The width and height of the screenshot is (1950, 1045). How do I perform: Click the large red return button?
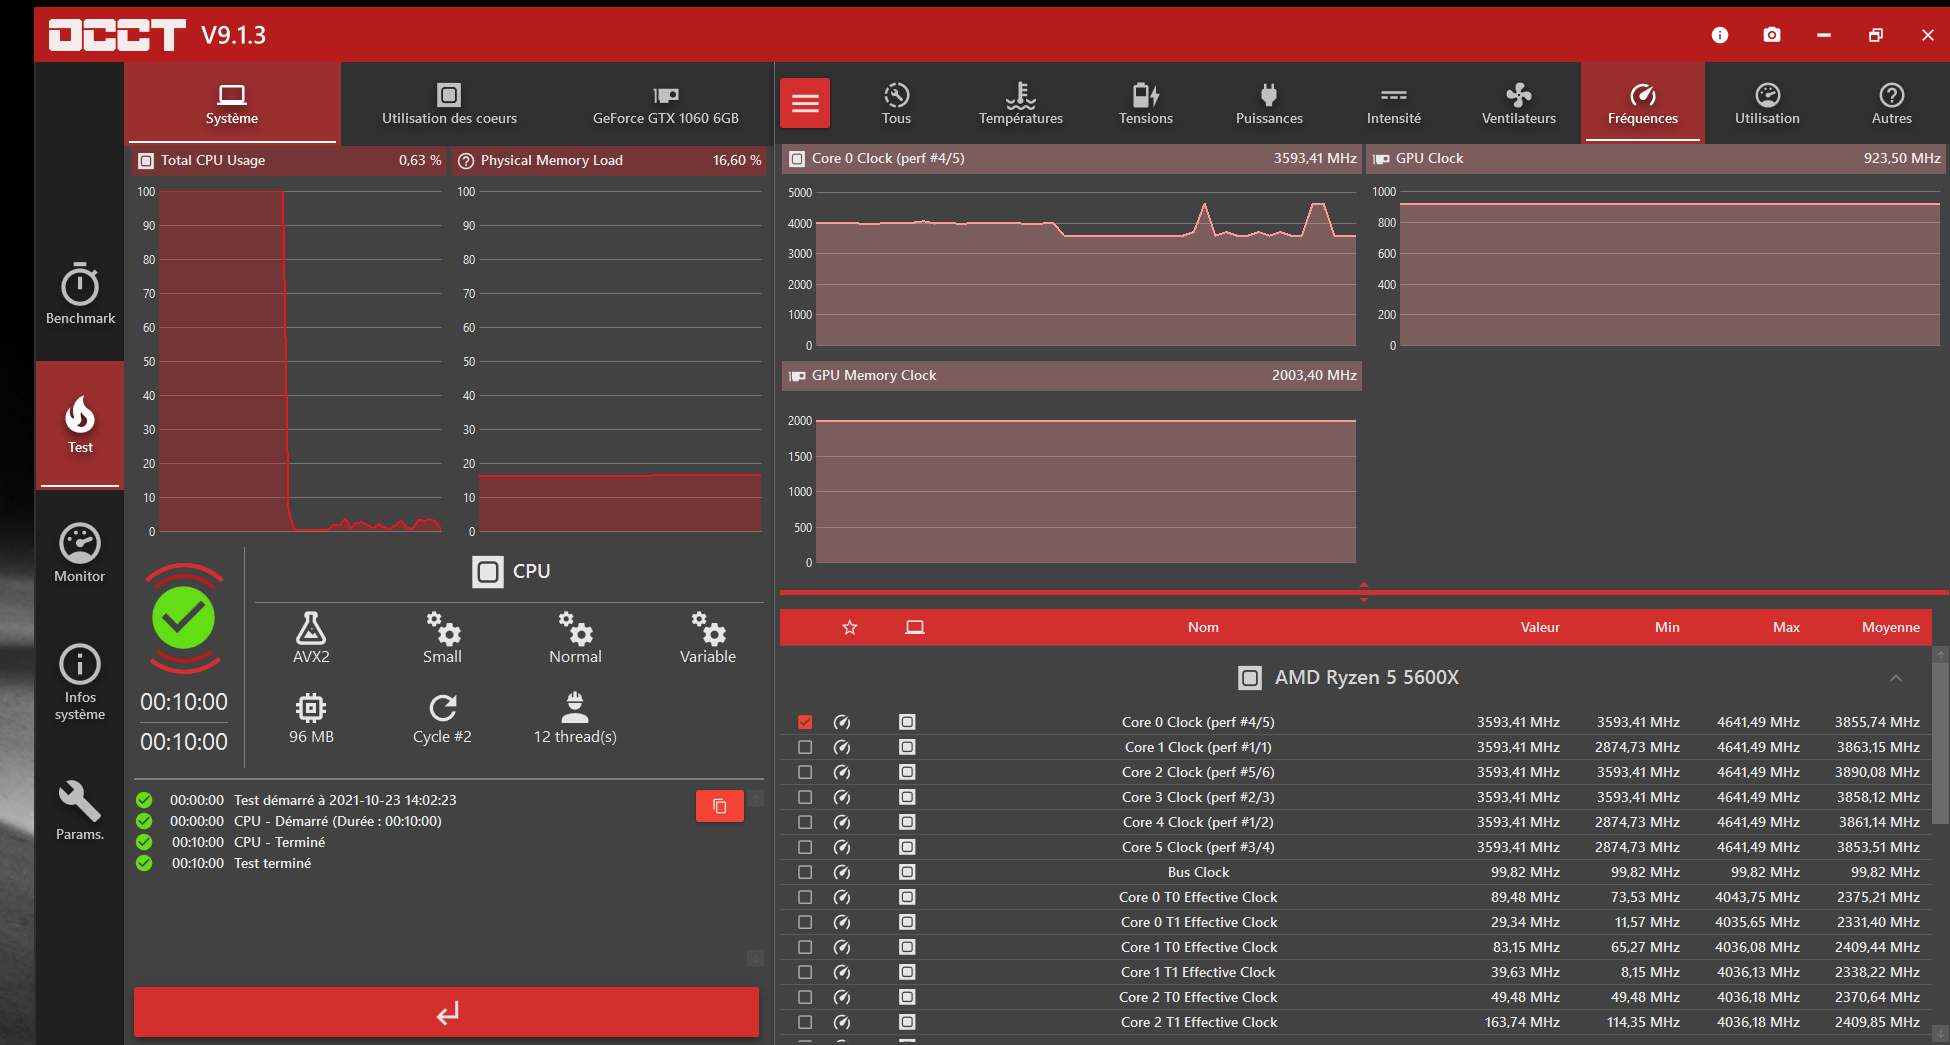click(447, 1013)
